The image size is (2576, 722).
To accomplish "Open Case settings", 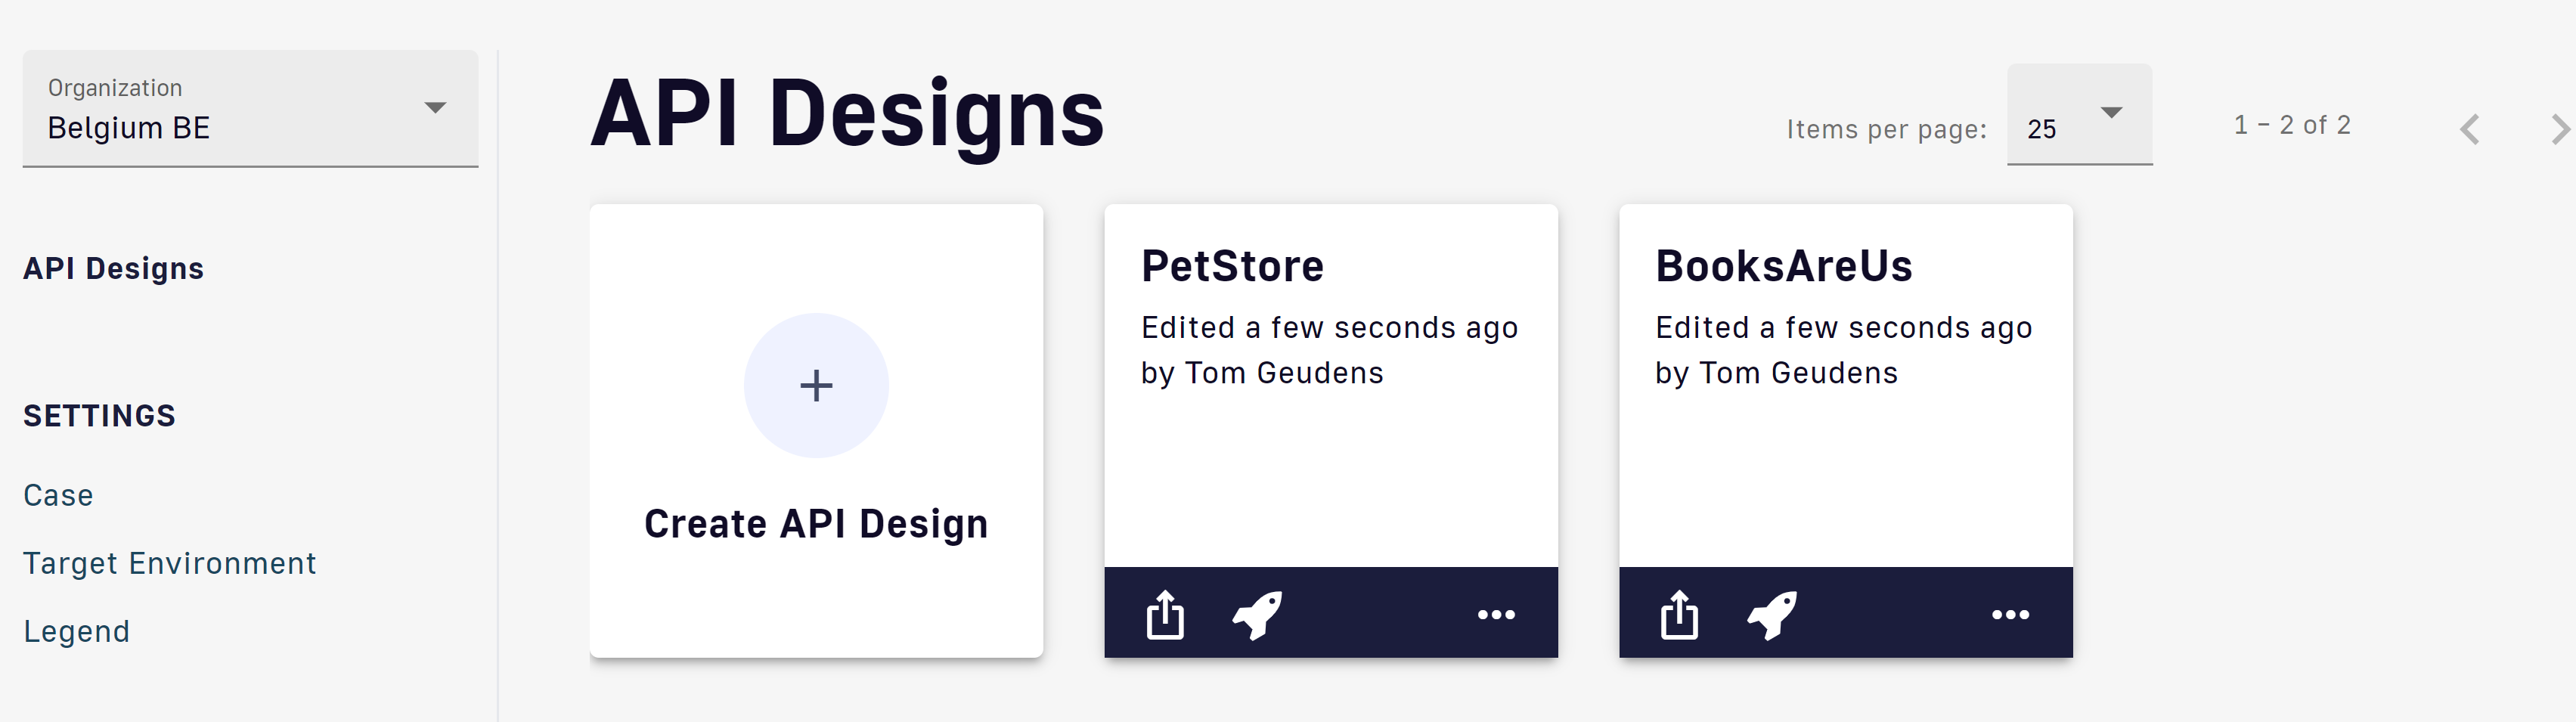I will (58, 495).
